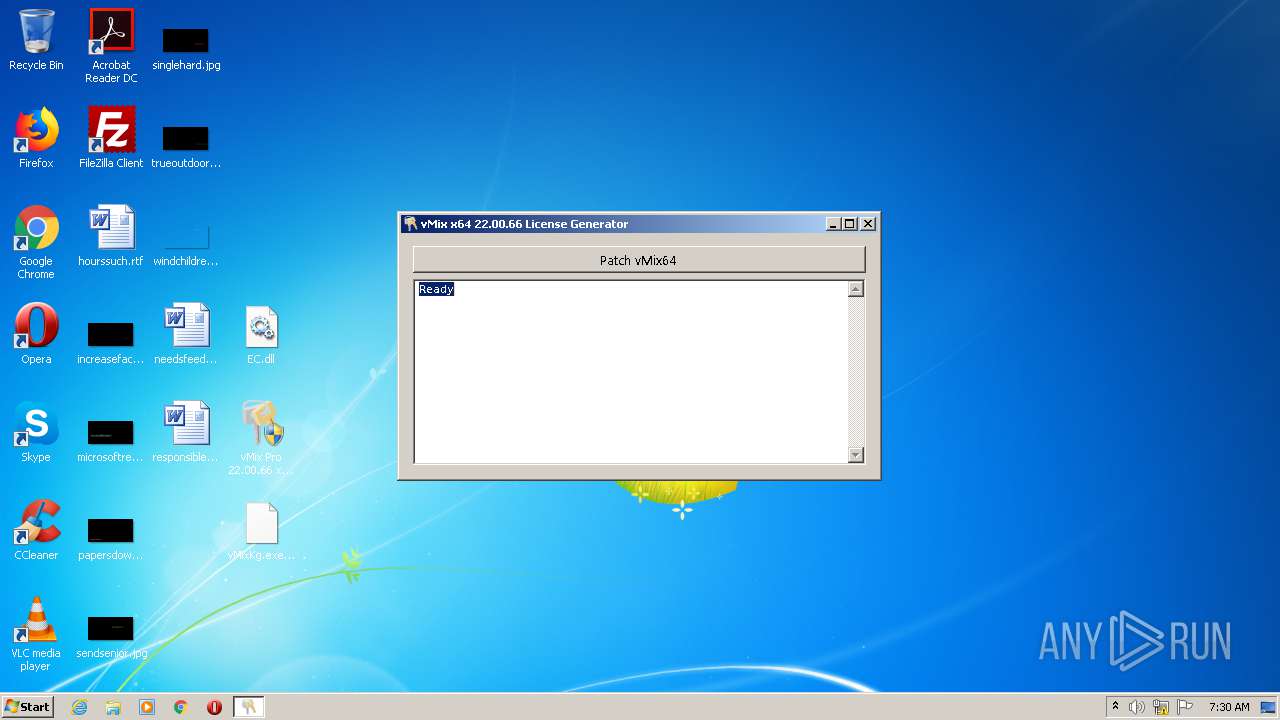Image resolution: width=1280 pixels, height=720 pixels.
Task: Click the log box scroll up arrow
Action: tap(855, 289)
